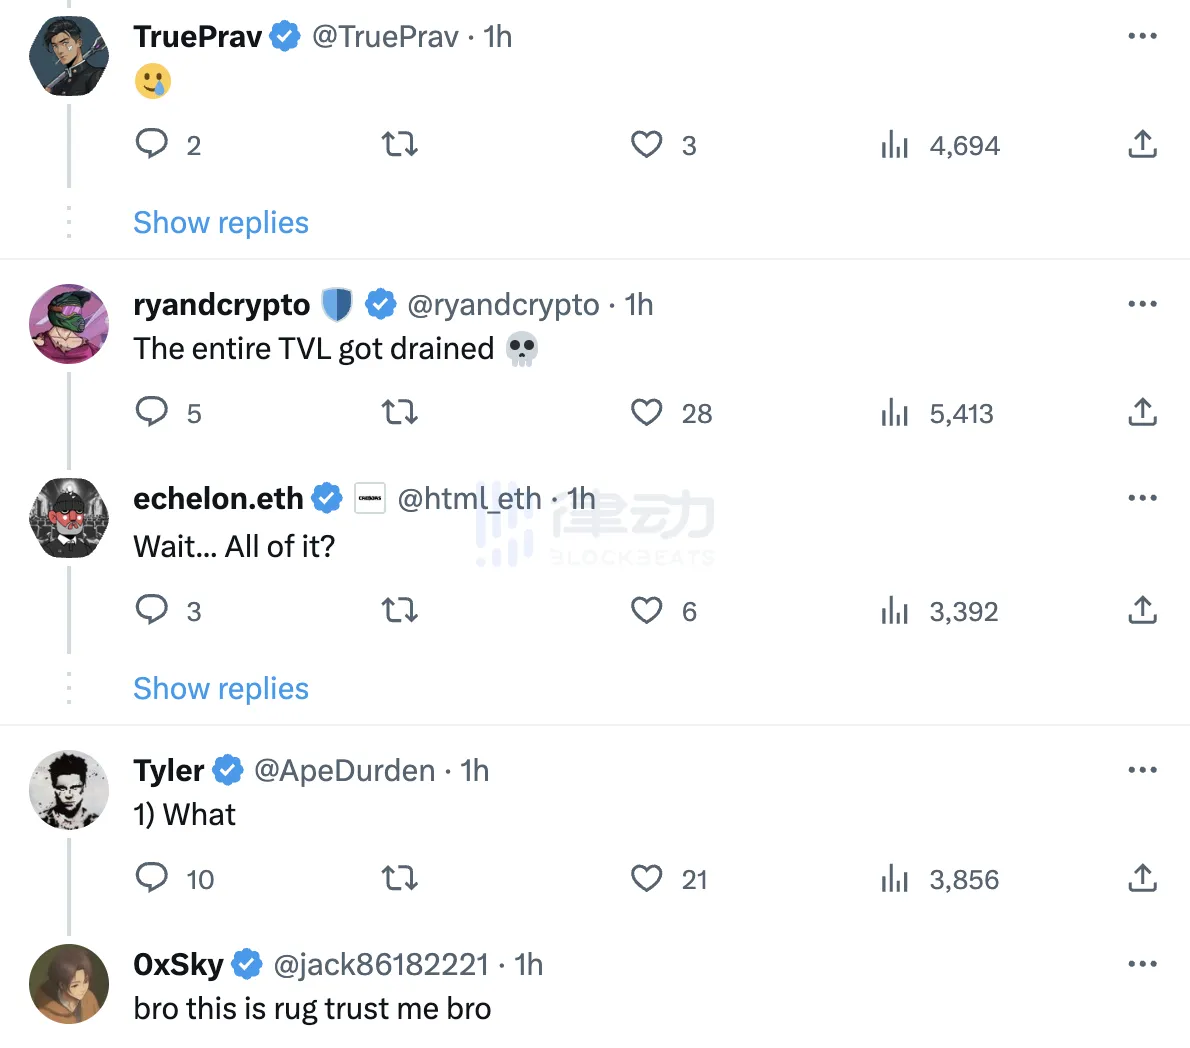Share TruePrav's tweet via share icon

(1142, 144)
